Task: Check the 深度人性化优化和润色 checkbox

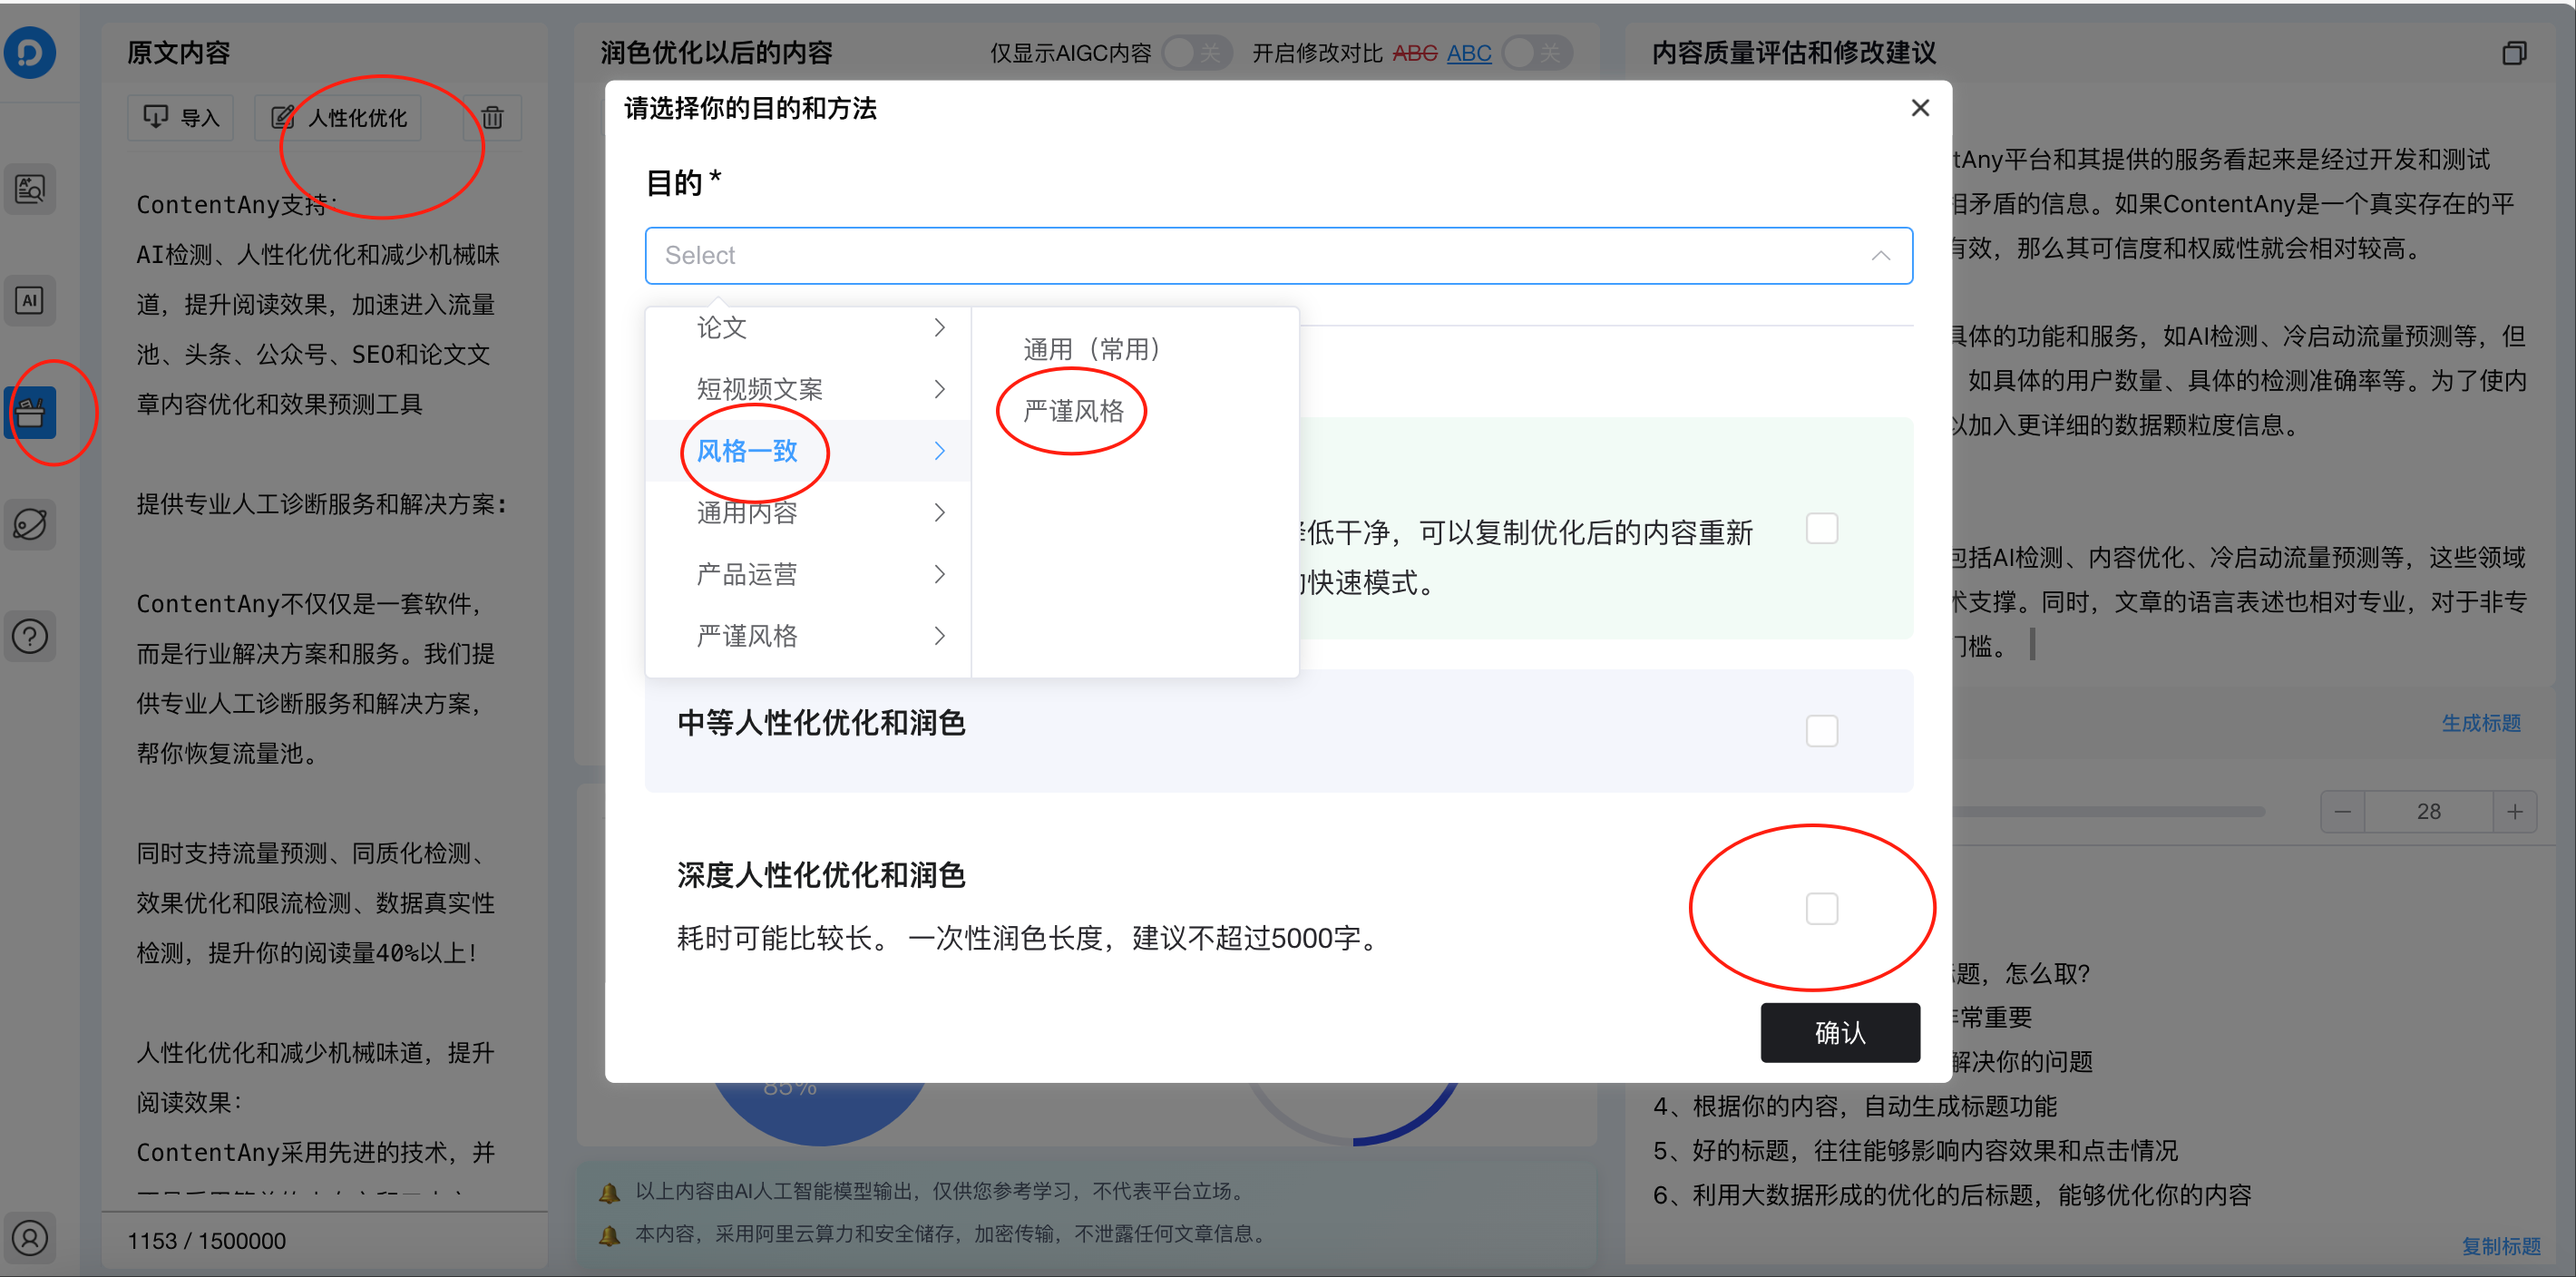Action: coord(1822,908)
